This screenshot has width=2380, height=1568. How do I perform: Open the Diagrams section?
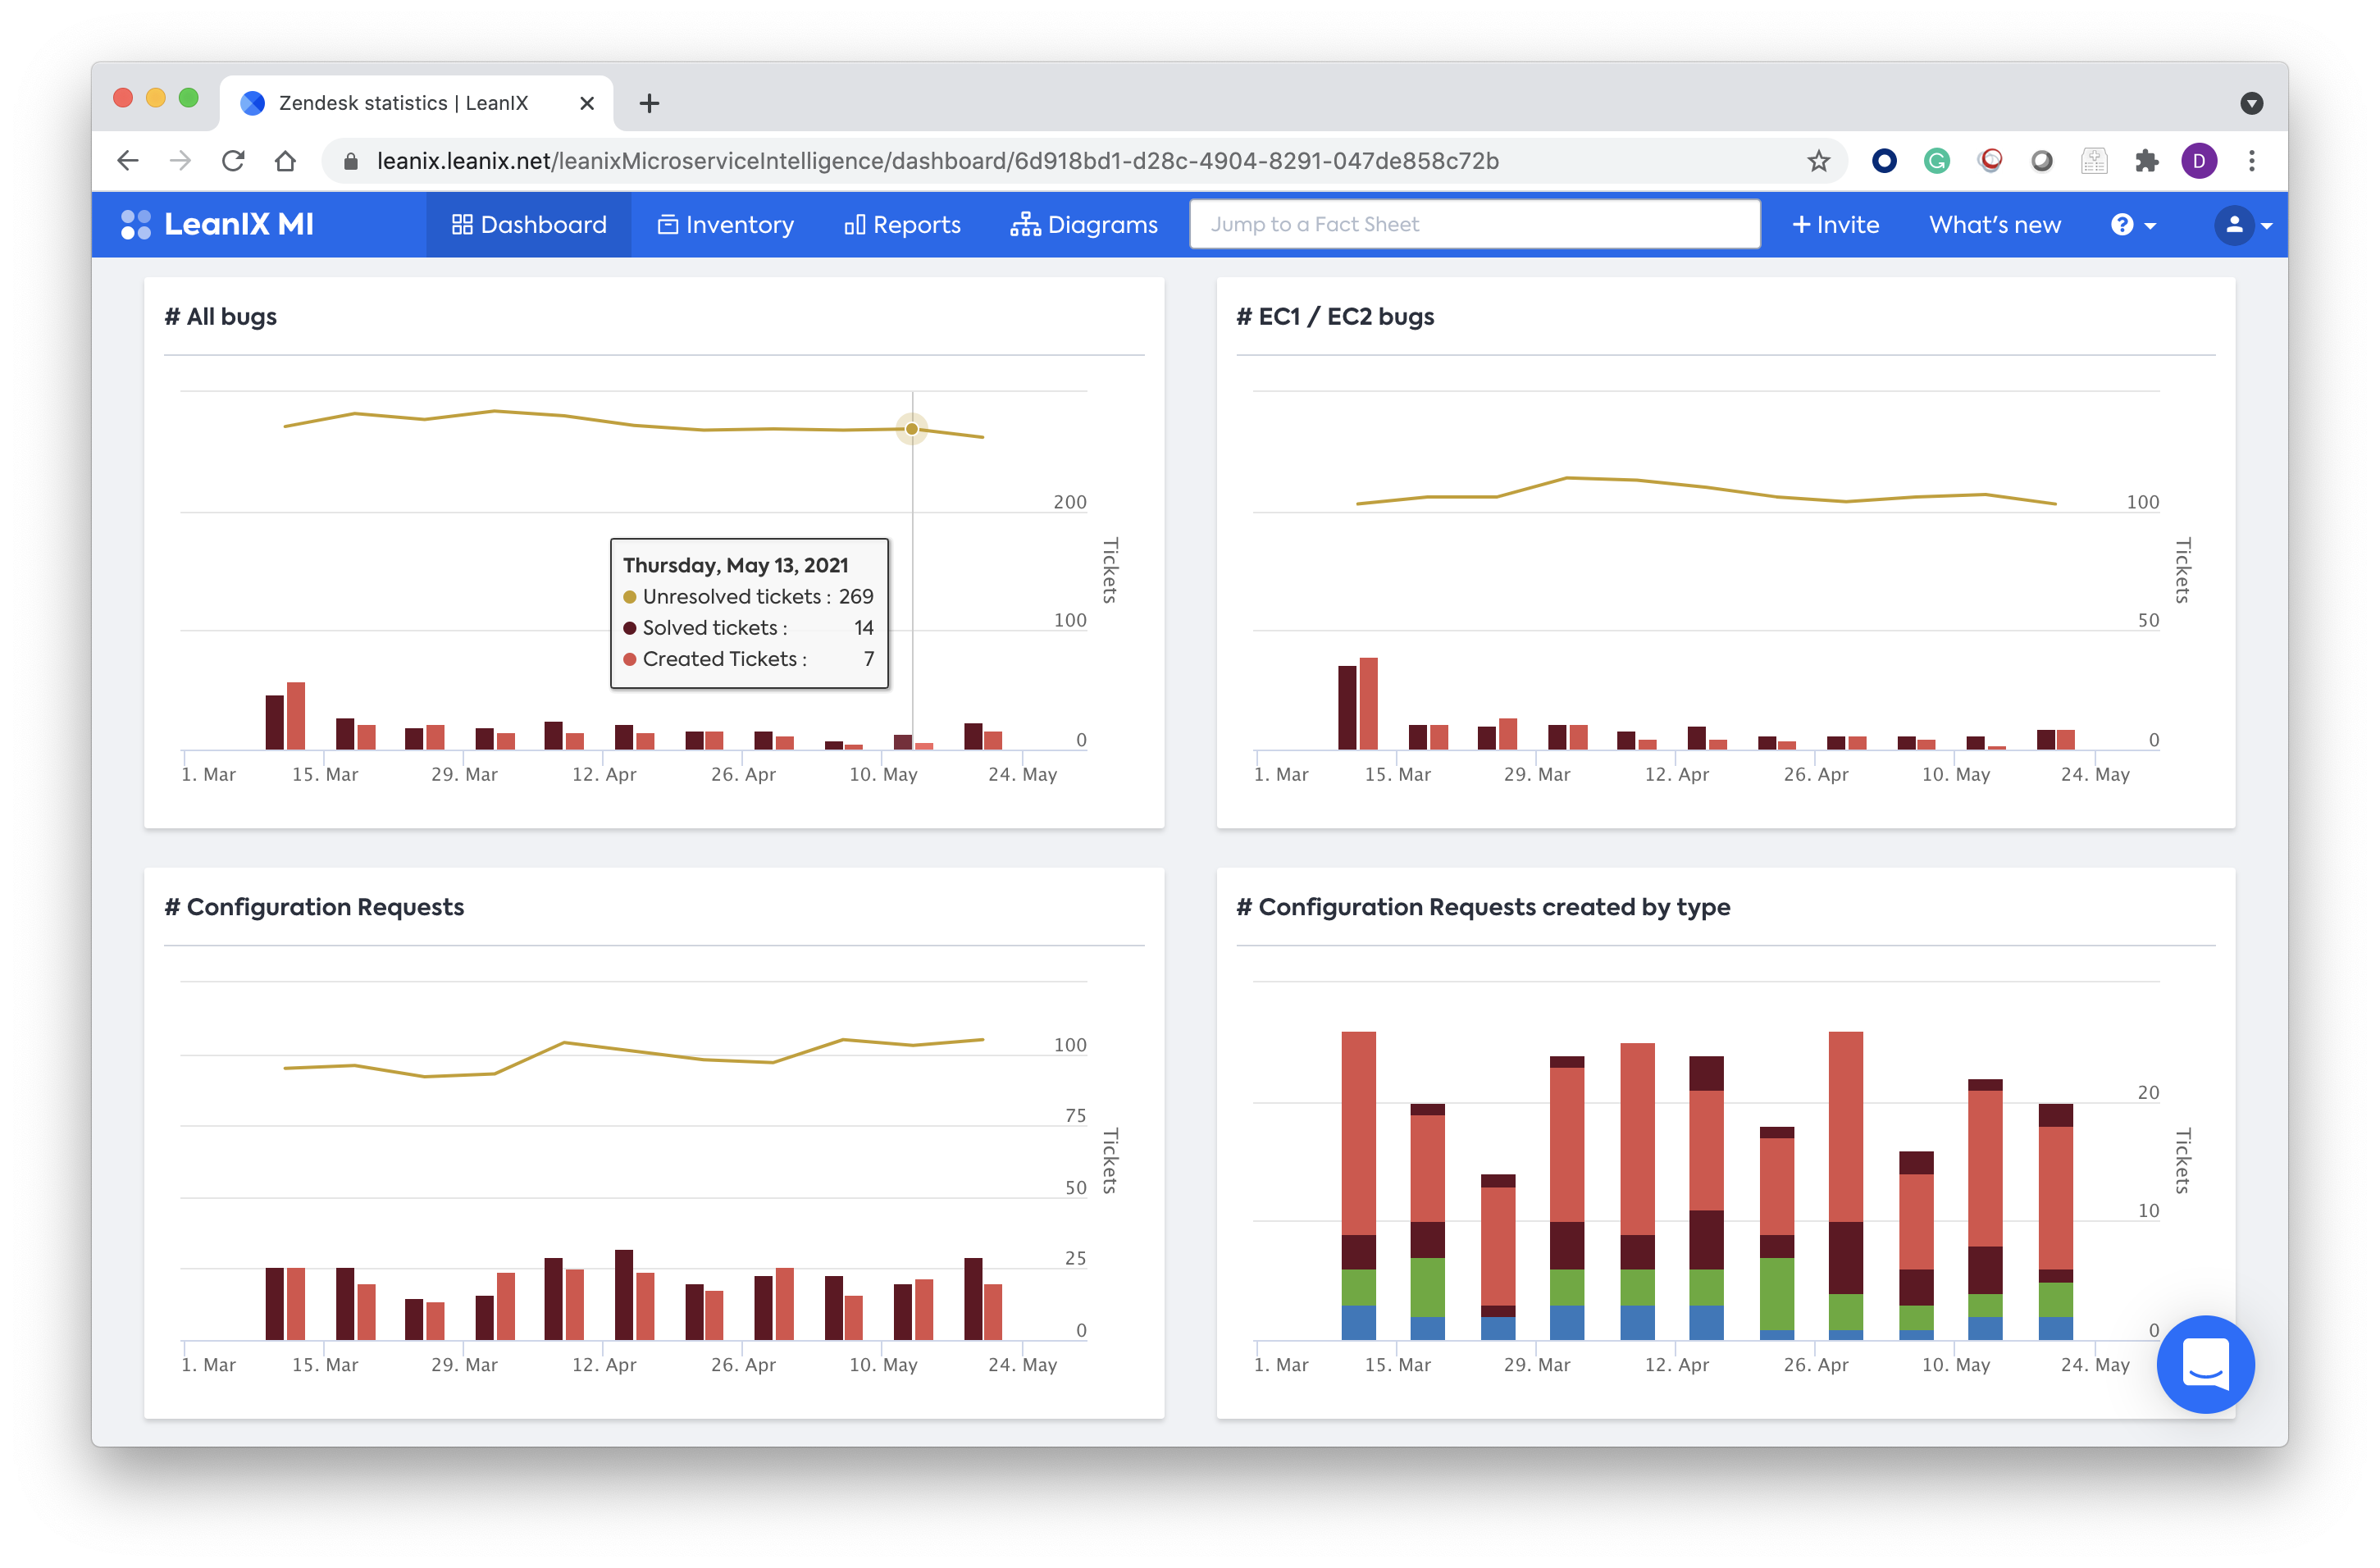click(x=1083, y=225)
